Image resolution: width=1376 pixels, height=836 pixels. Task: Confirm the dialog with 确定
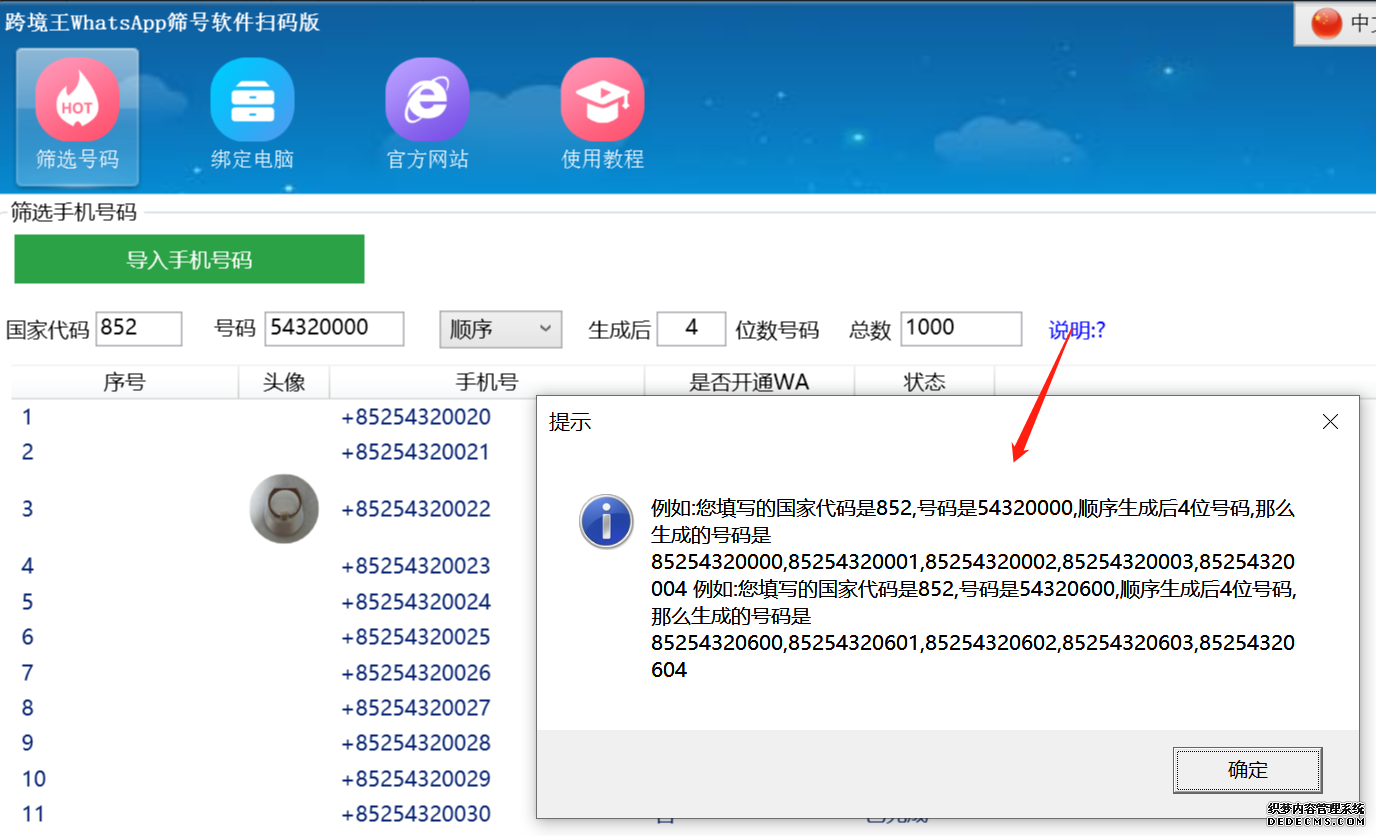click(1247, 770)
